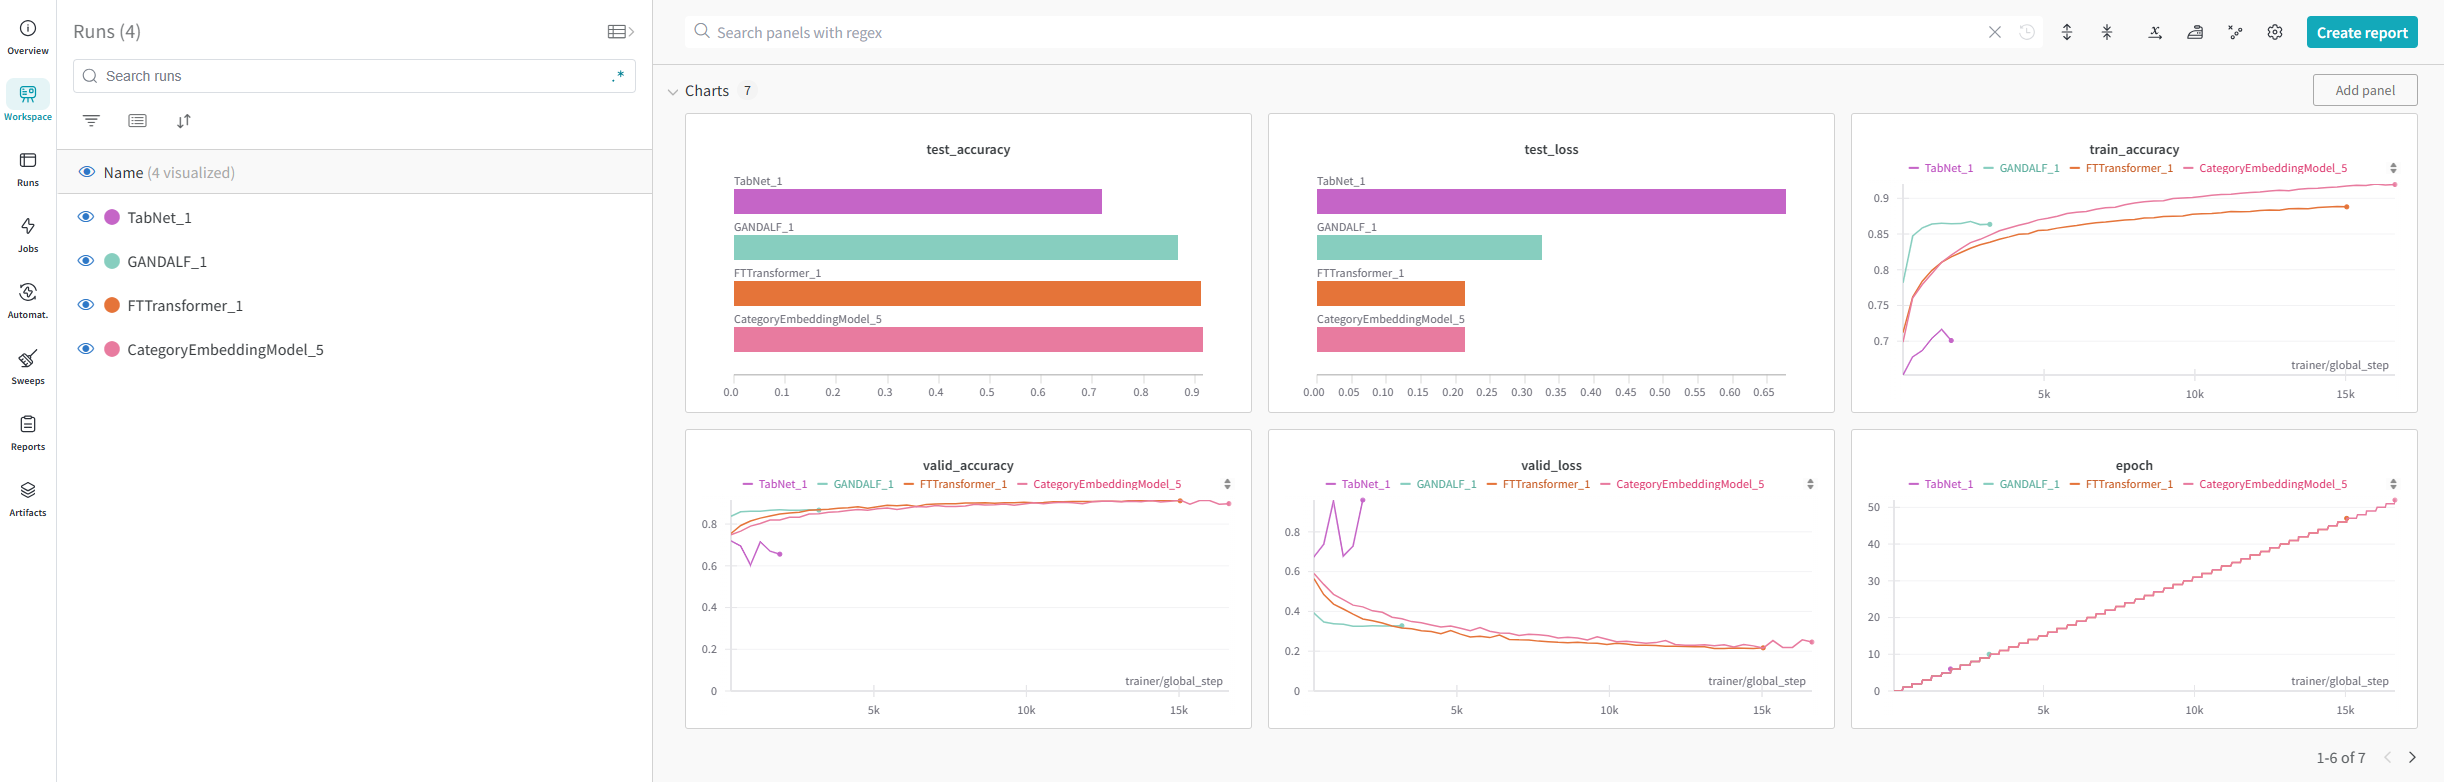Screen dimensions: 2444x782
Task: Switch to the Overview tab
Action: point(28,36)
